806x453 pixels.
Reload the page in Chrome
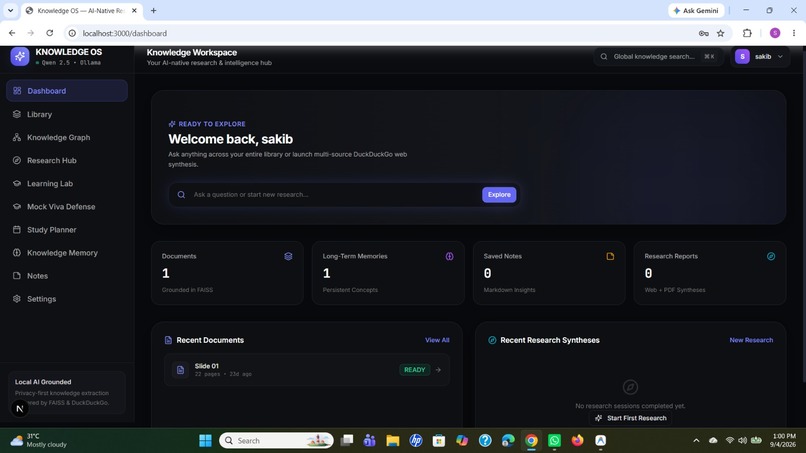(x=49, y=33)
